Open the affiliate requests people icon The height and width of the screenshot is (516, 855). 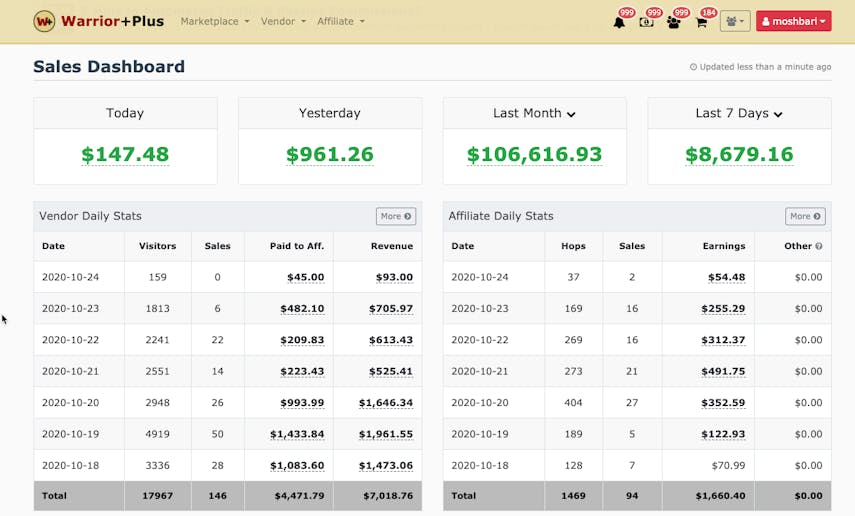[x=673, y=22]
